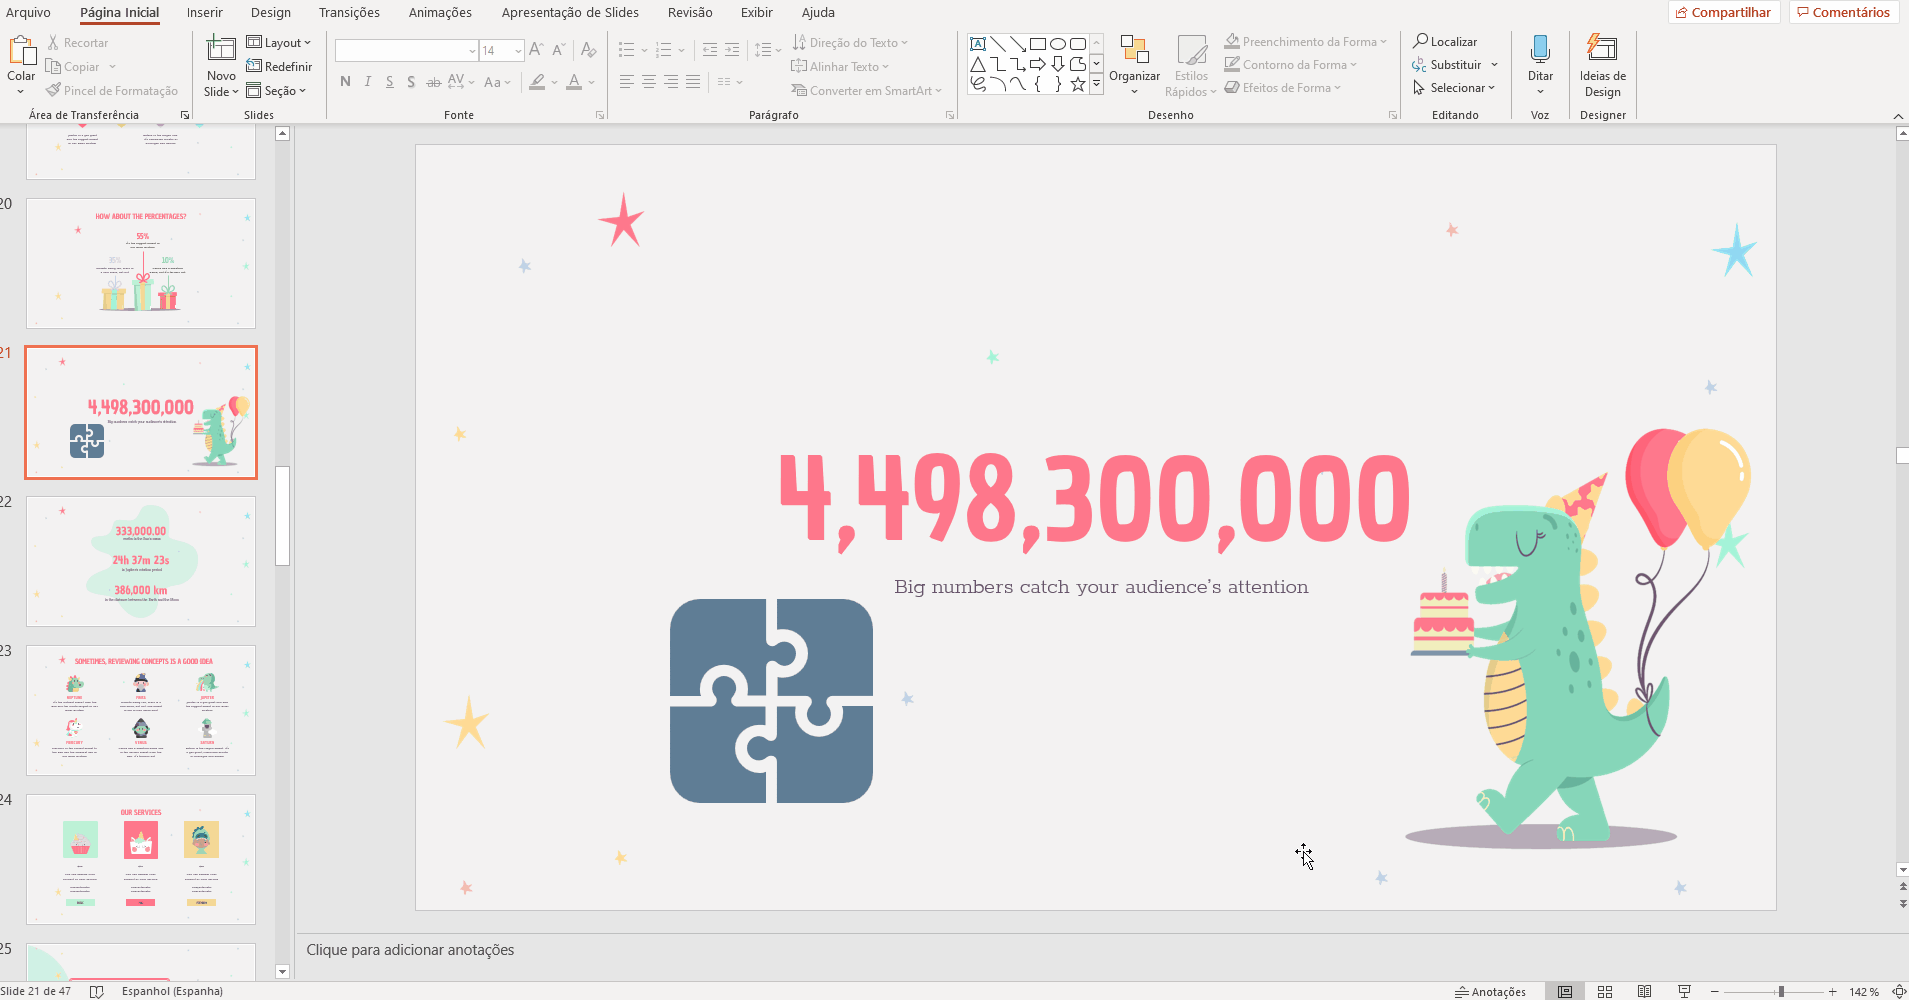The image size is (1909, 1000).
Task: Decrease font size with the smaller A icon
Action: (559, 50)
